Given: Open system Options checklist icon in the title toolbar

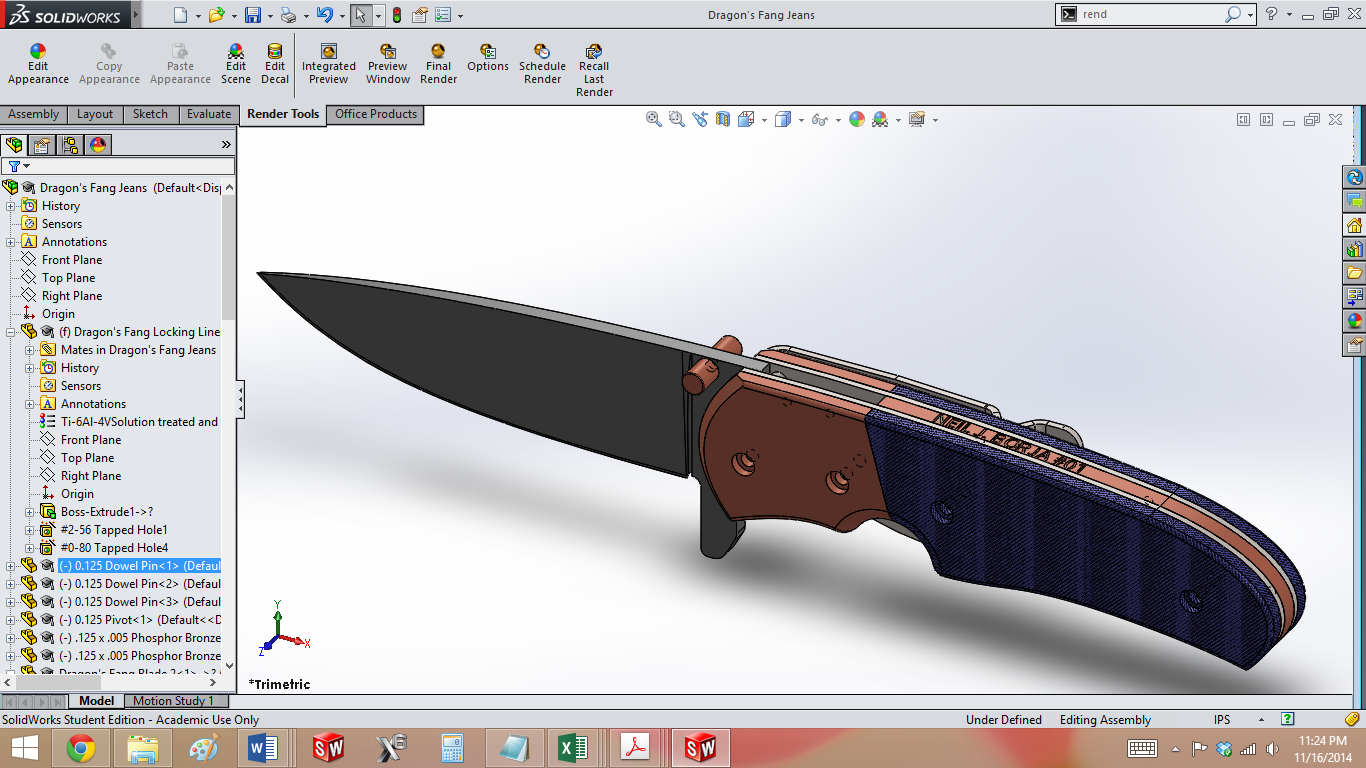Looking at the screenshot, I should (x=443, y=15).
